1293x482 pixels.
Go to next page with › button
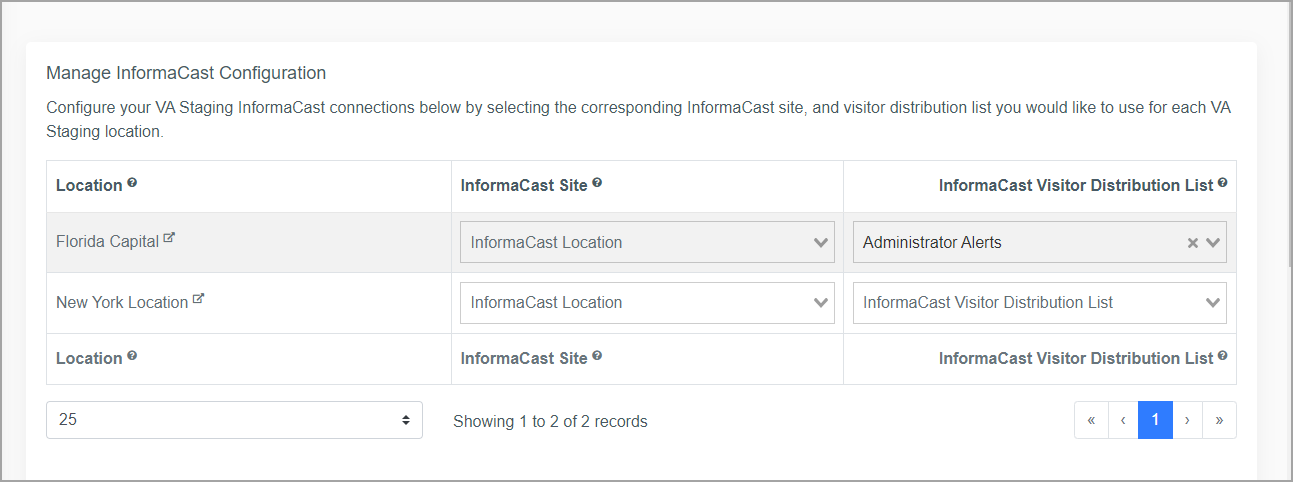coord(1187,420)
